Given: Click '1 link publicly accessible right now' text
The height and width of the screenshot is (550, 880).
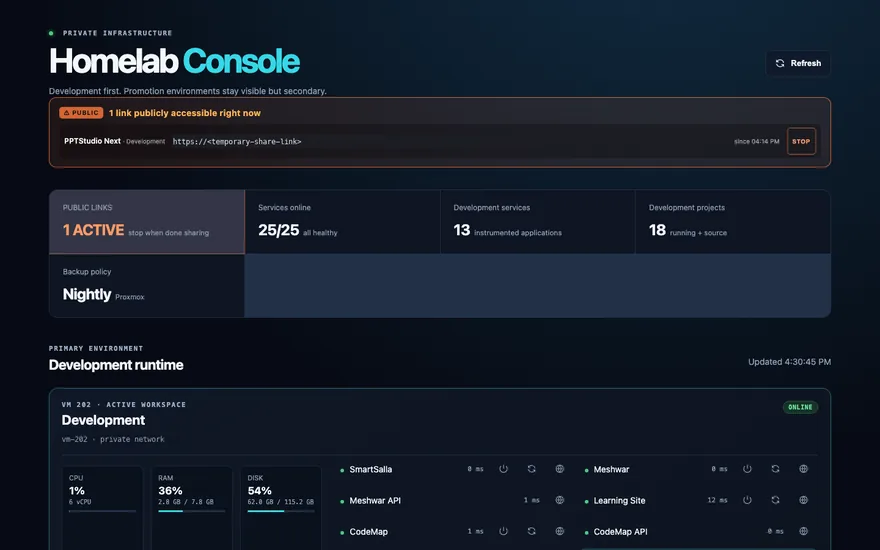Looking at the screenshot, I should point(185,113).
